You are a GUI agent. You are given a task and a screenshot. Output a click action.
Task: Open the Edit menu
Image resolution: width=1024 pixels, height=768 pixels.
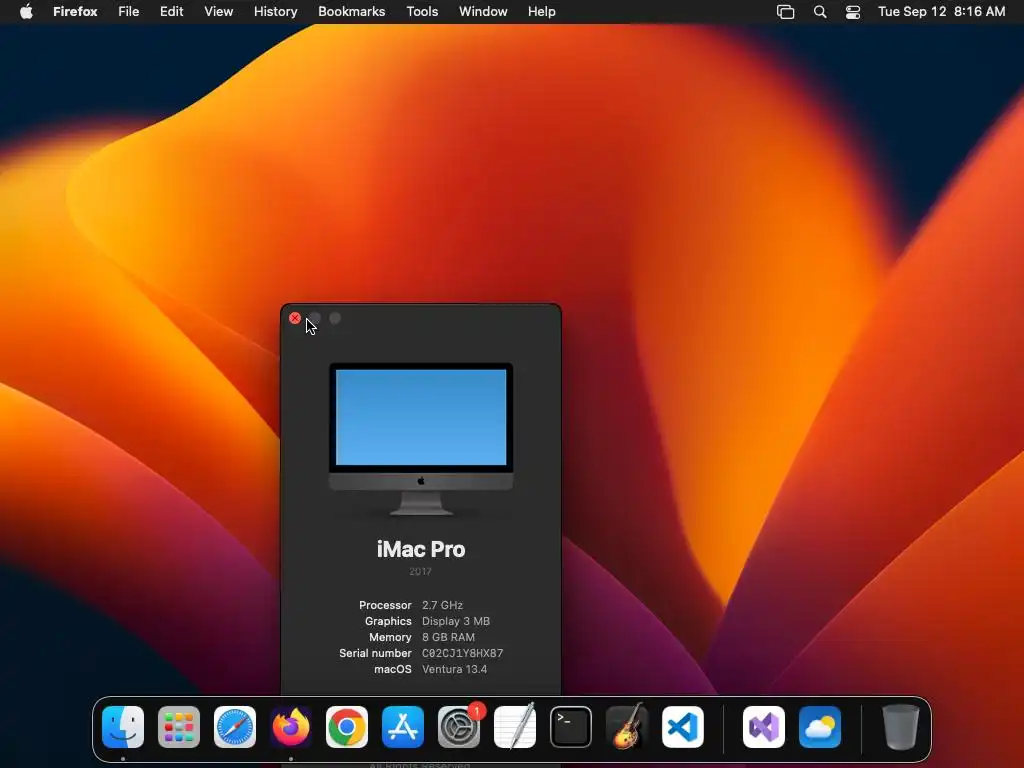[x=172, y=12]
